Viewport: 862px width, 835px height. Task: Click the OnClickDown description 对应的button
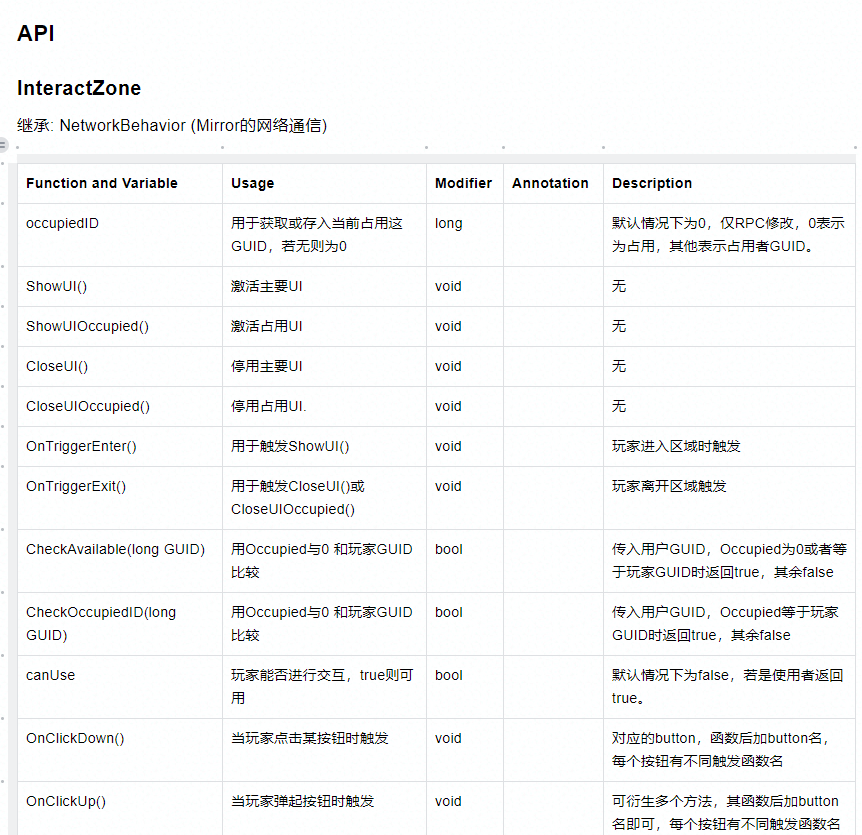point(729,750)
